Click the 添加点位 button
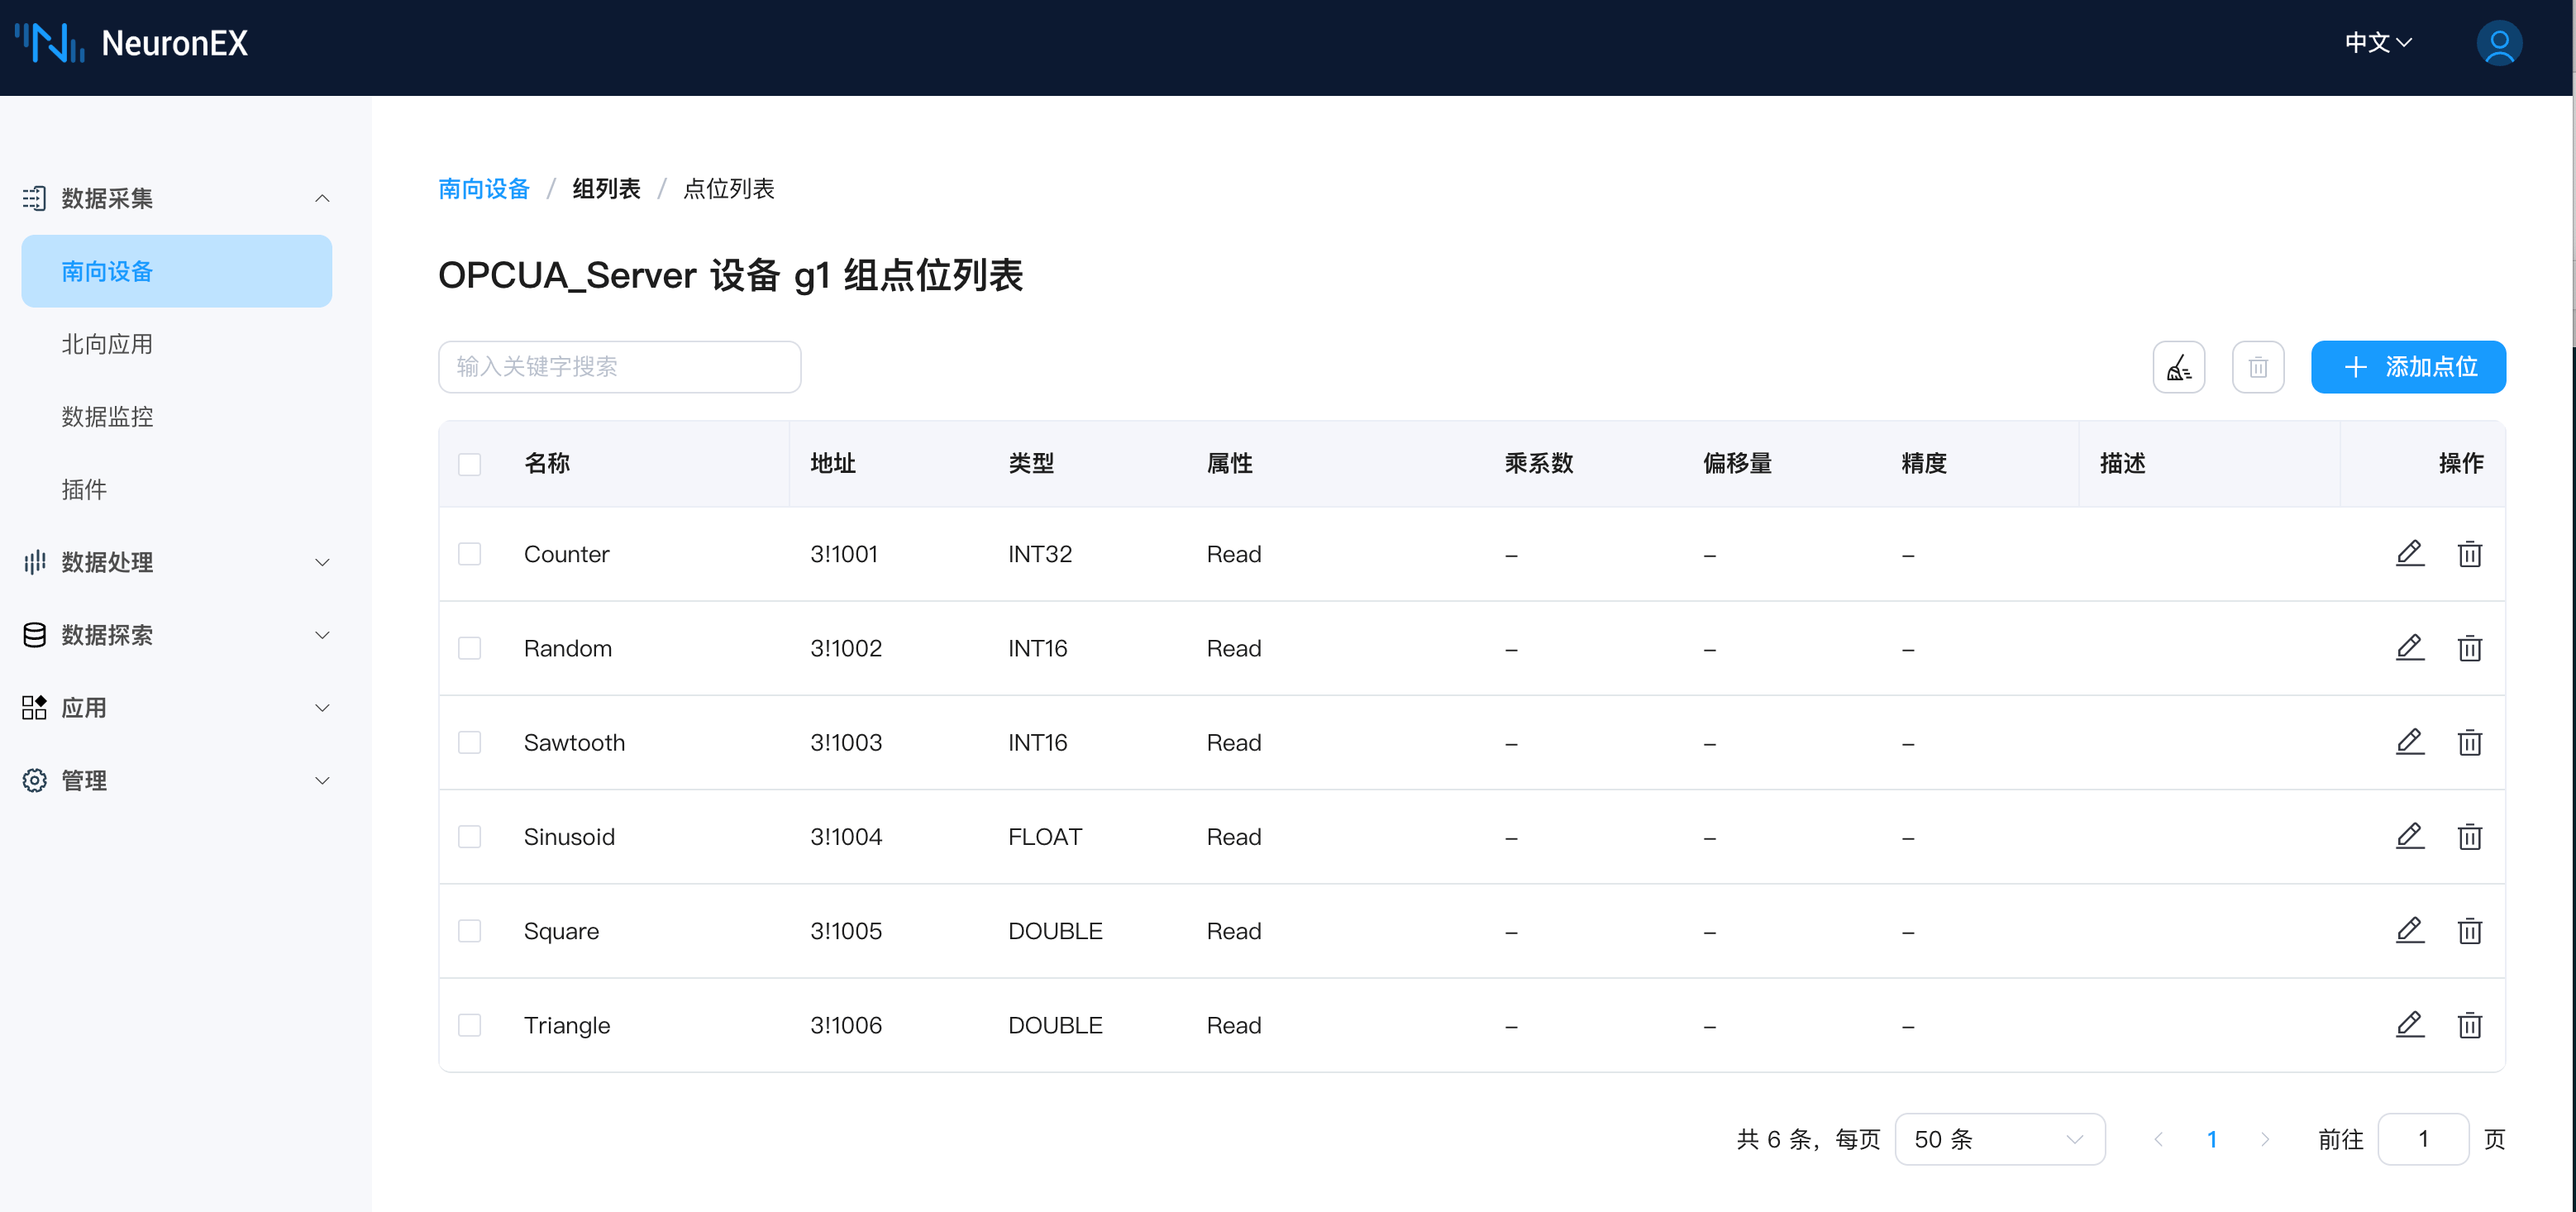This screenshot has width=2576, height=1212. 2407,367
